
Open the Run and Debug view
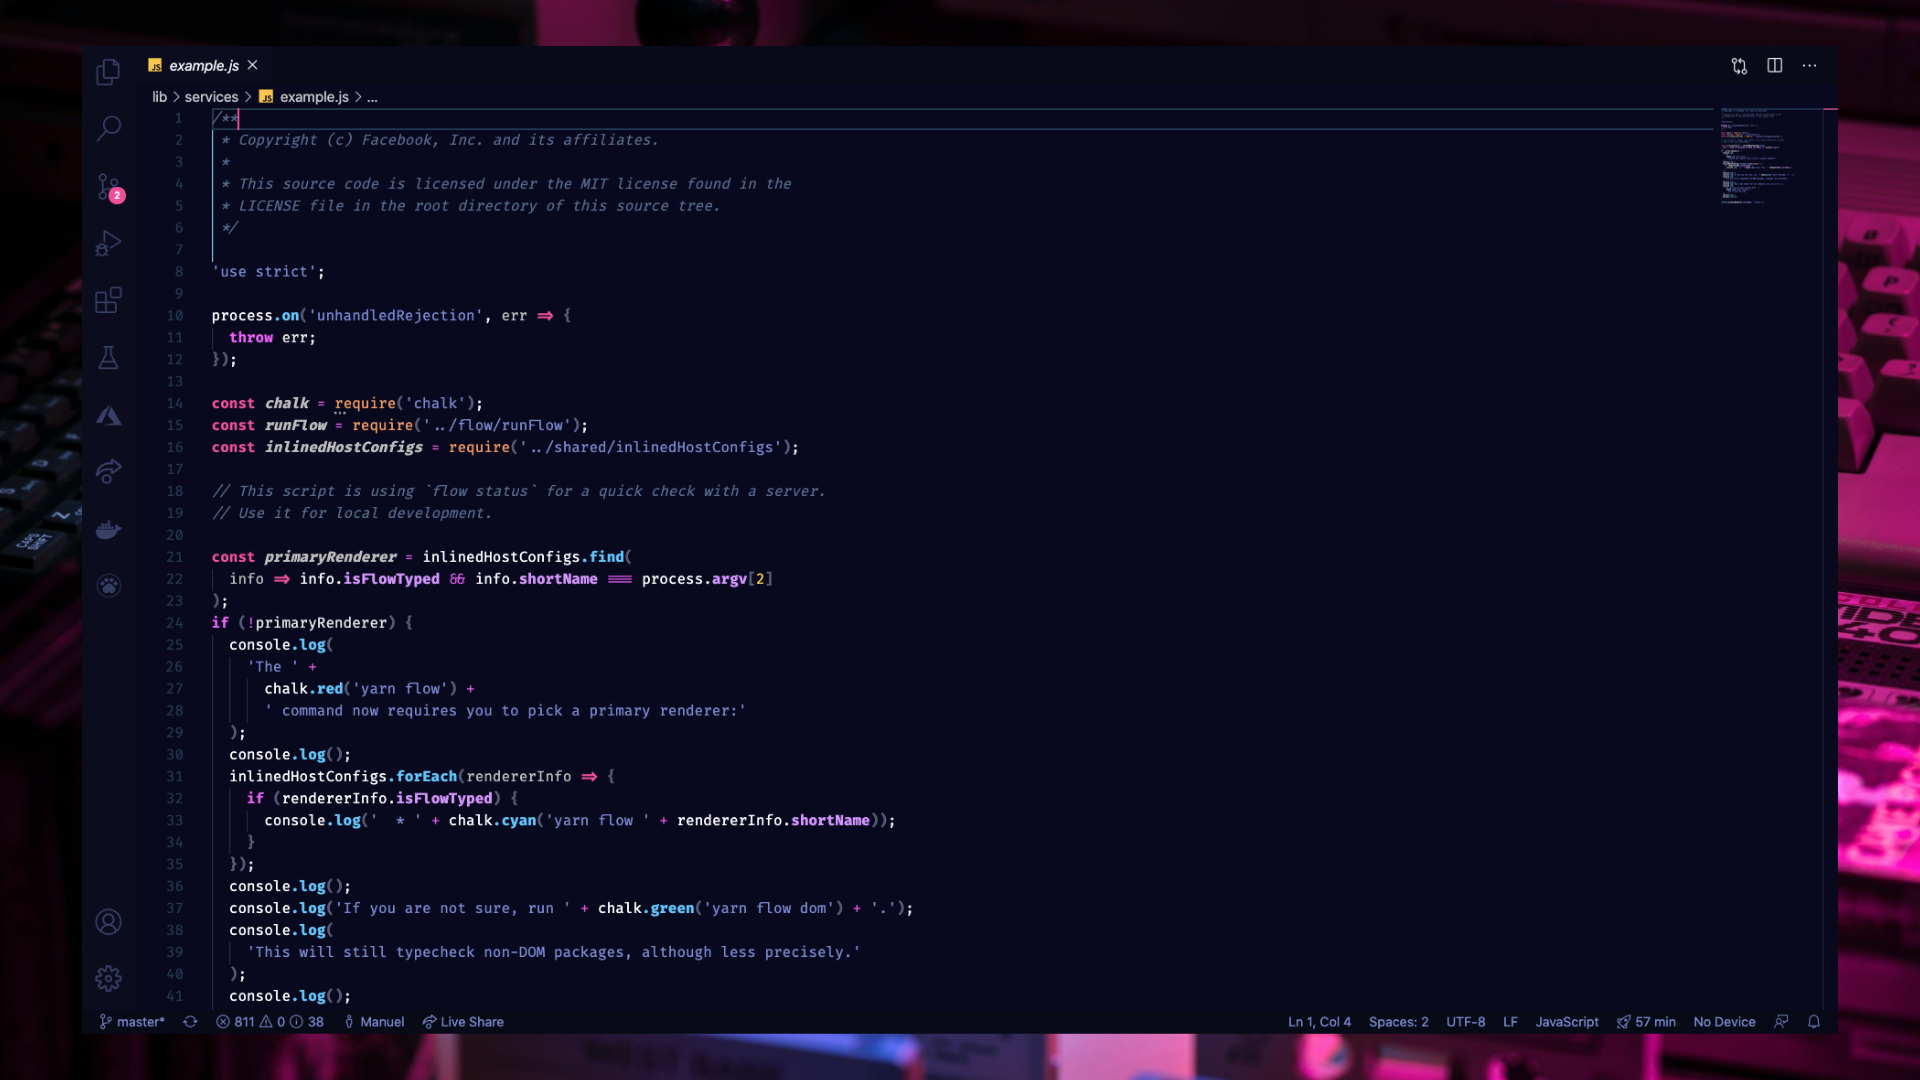(108, 243)
